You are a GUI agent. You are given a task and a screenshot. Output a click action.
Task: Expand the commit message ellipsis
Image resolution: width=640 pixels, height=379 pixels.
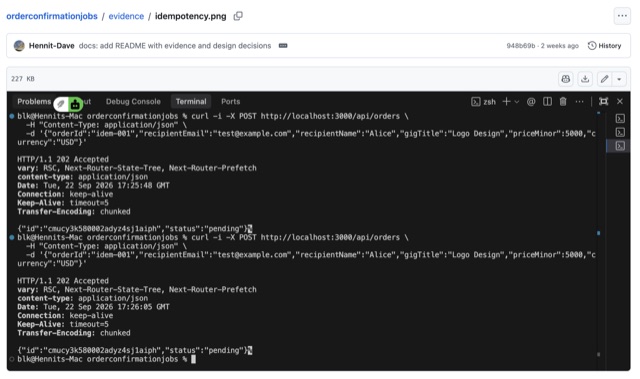click(x=283, y=46)
